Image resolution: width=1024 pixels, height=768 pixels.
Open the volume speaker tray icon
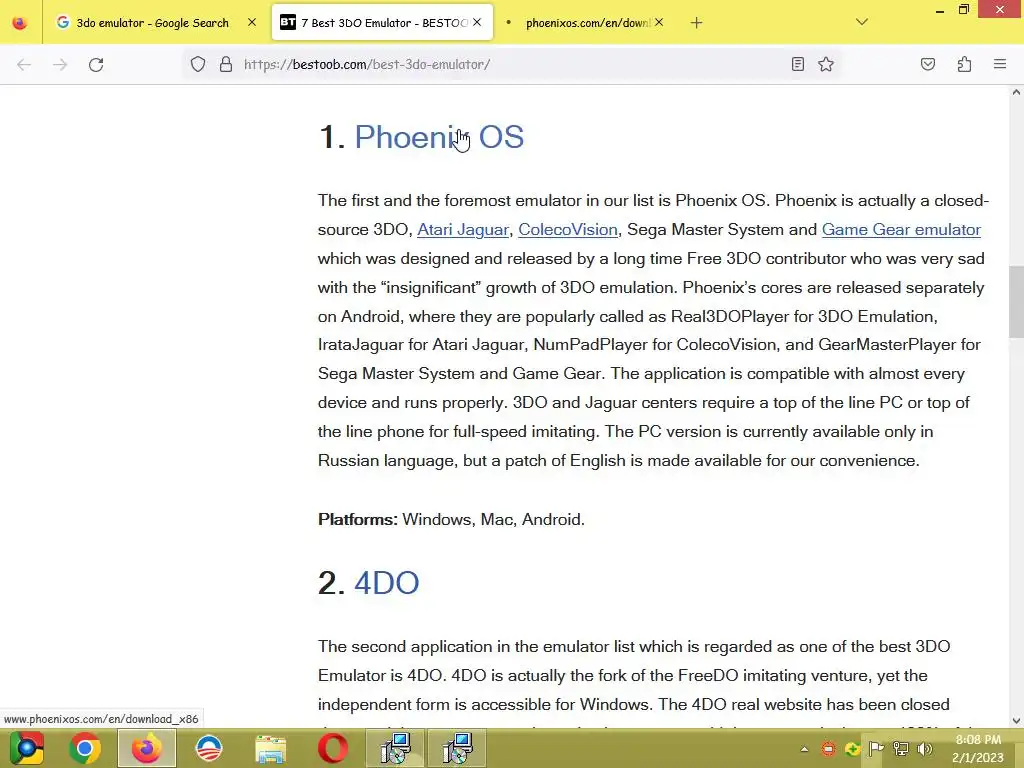925,749
